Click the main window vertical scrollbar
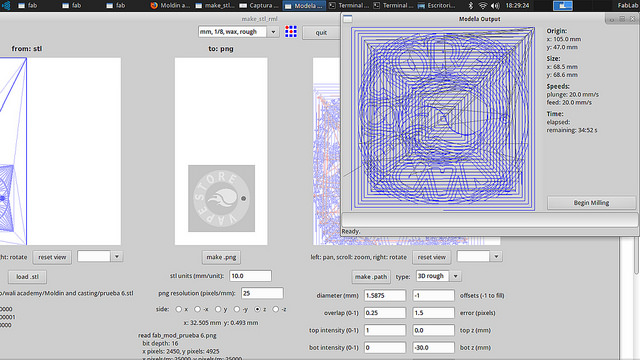Viewport: 640px width, 360px height. pyautogui.click(x=636, y=255)
